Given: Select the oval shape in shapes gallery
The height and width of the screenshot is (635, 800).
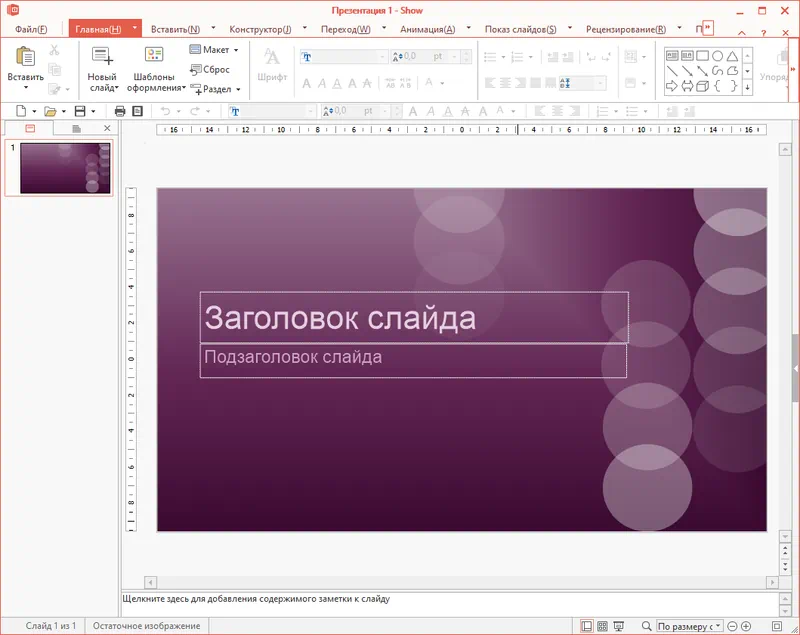Looking at the screenshot, I should [x=717, y=56].
